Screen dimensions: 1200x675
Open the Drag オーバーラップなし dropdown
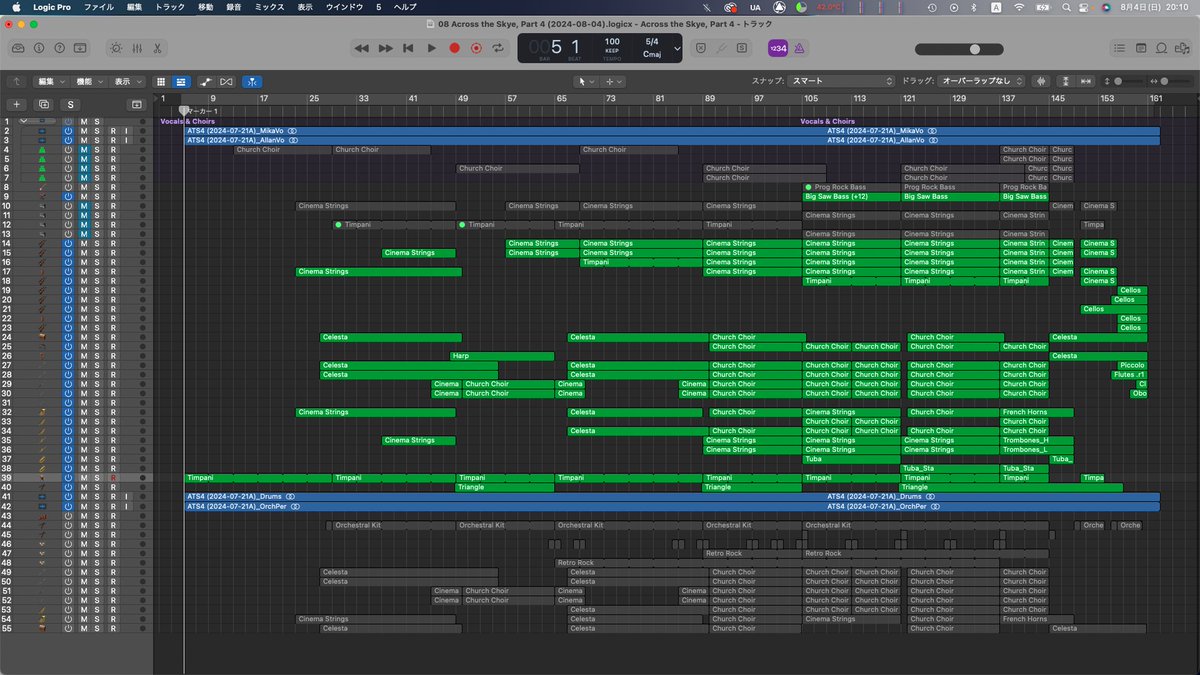point(983,81)
